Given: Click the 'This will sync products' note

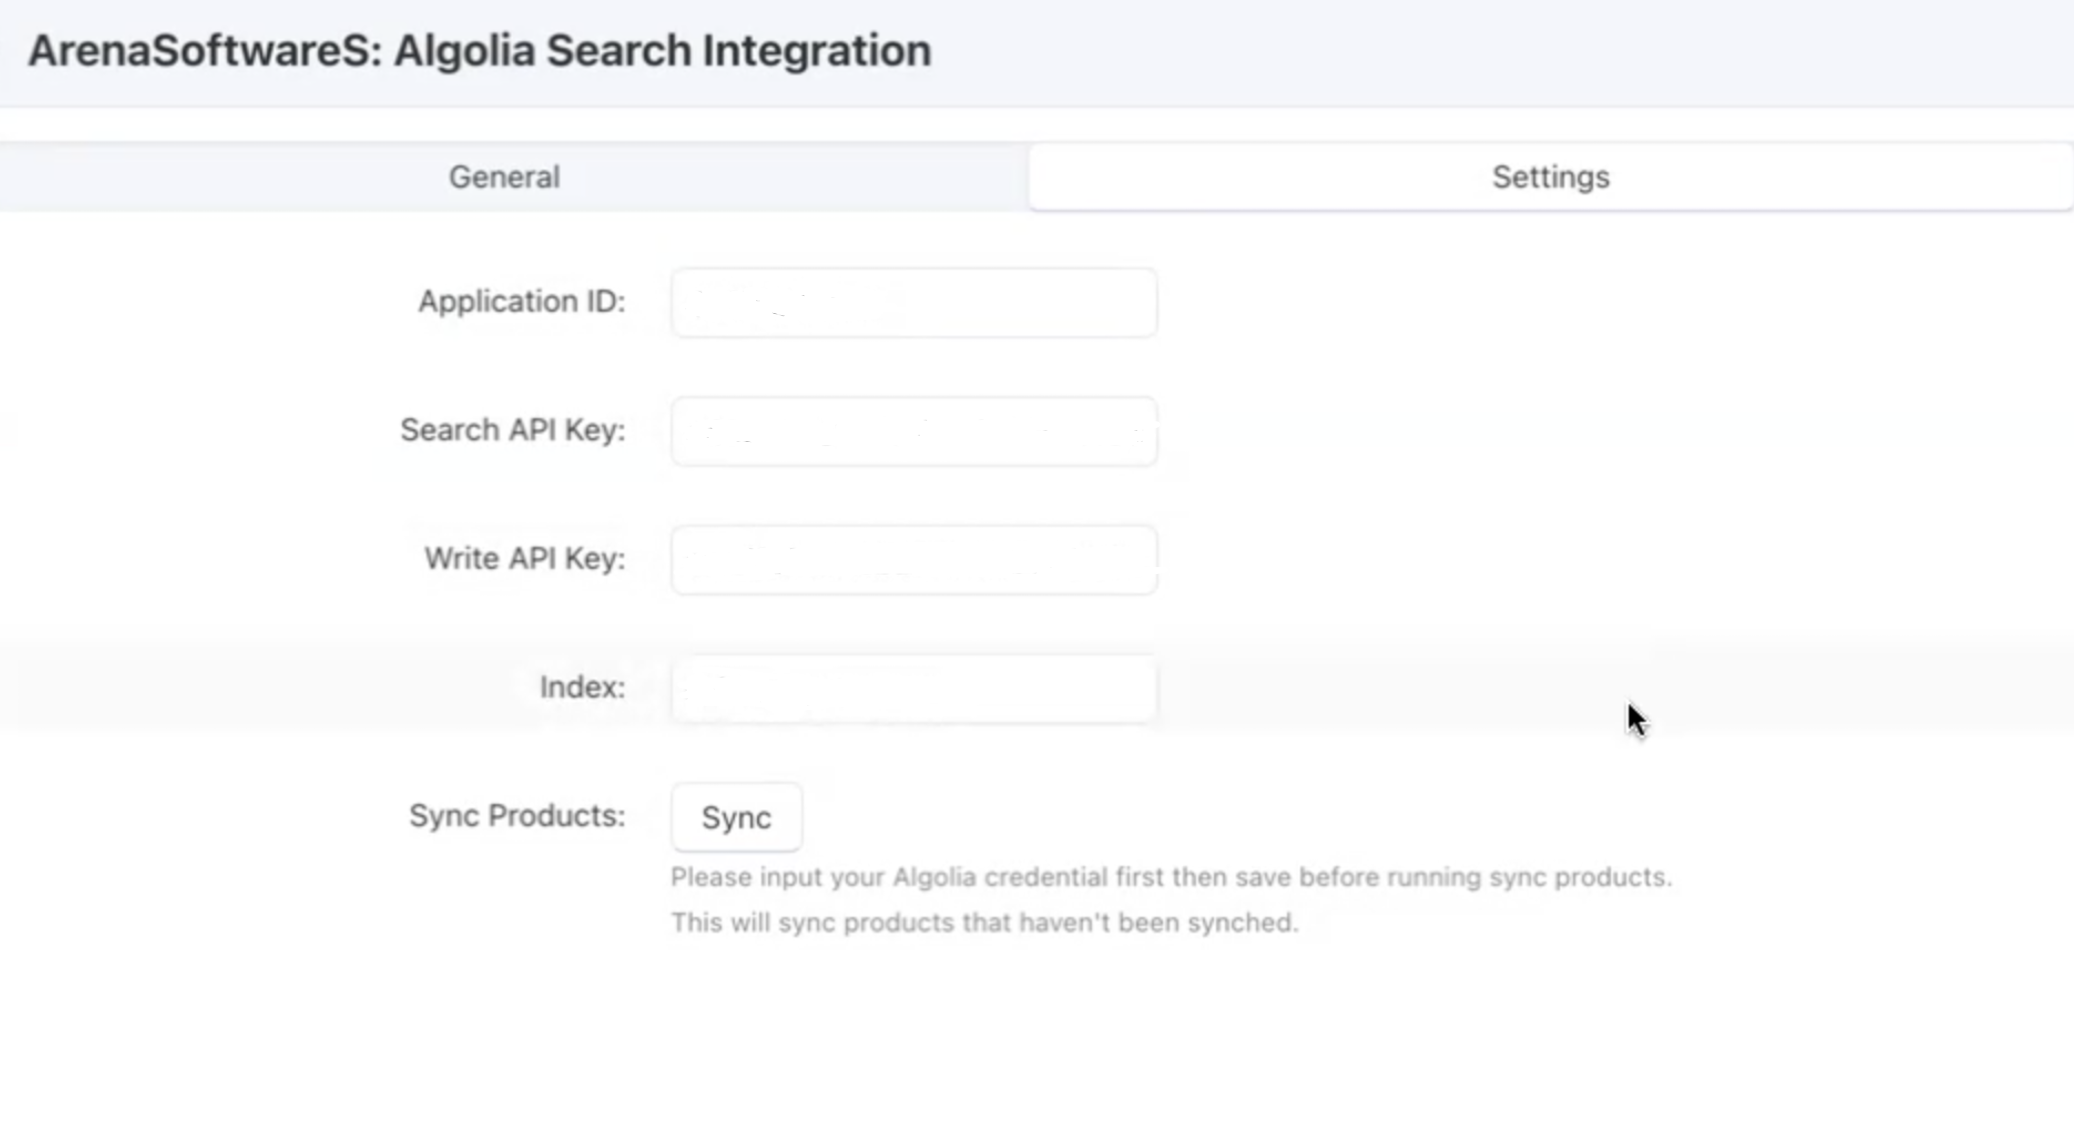Looking at the screenshot, I should [x=984, y=922].
